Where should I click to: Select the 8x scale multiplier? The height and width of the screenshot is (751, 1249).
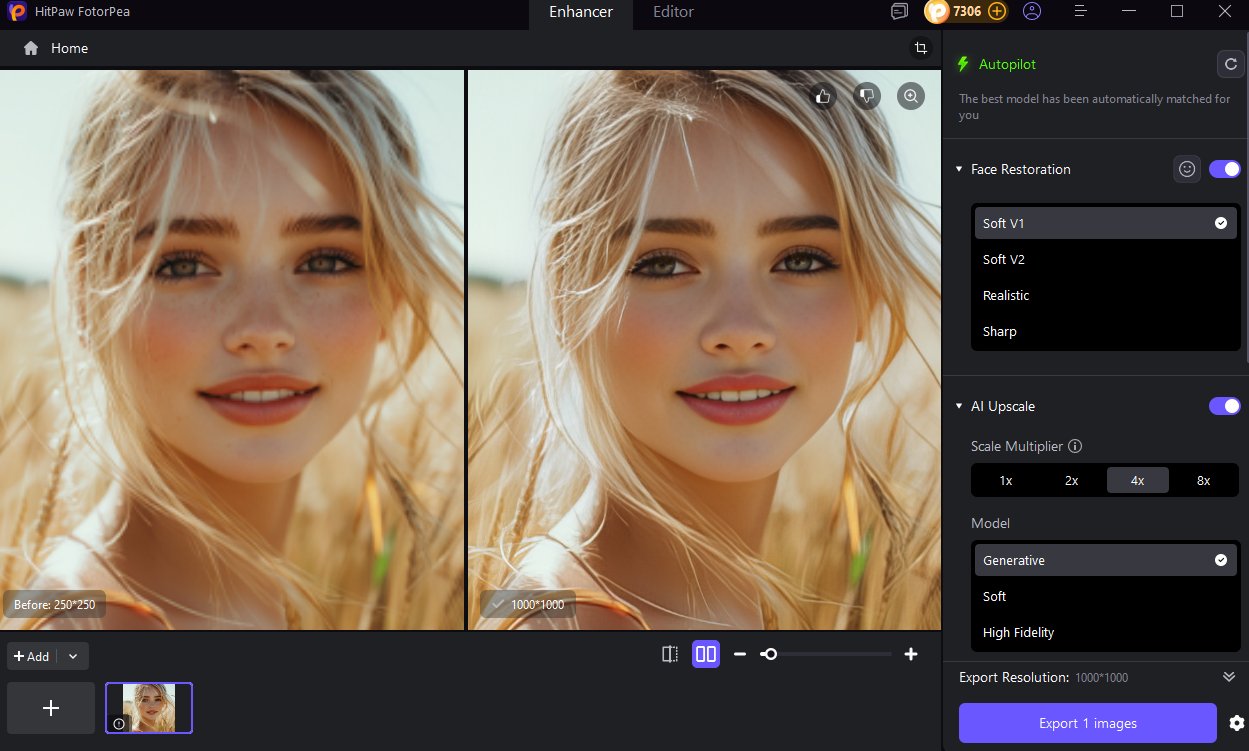coord(1203,480)
